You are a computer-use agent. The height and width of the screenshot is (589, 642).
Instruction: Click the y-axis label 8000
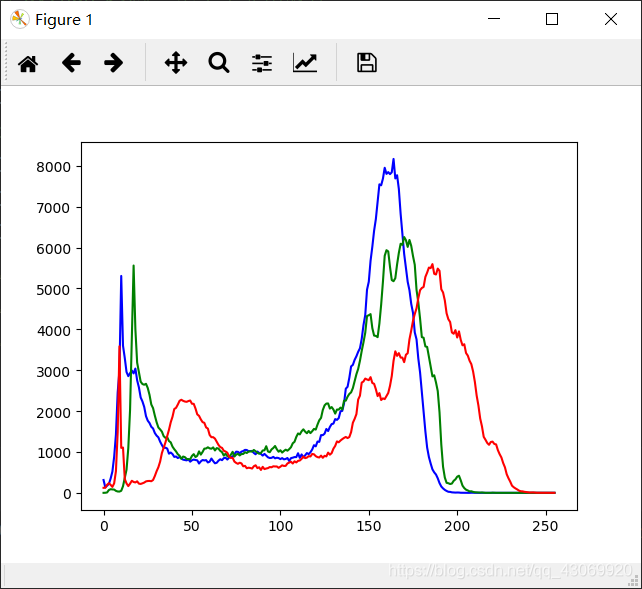pos(54,167)
